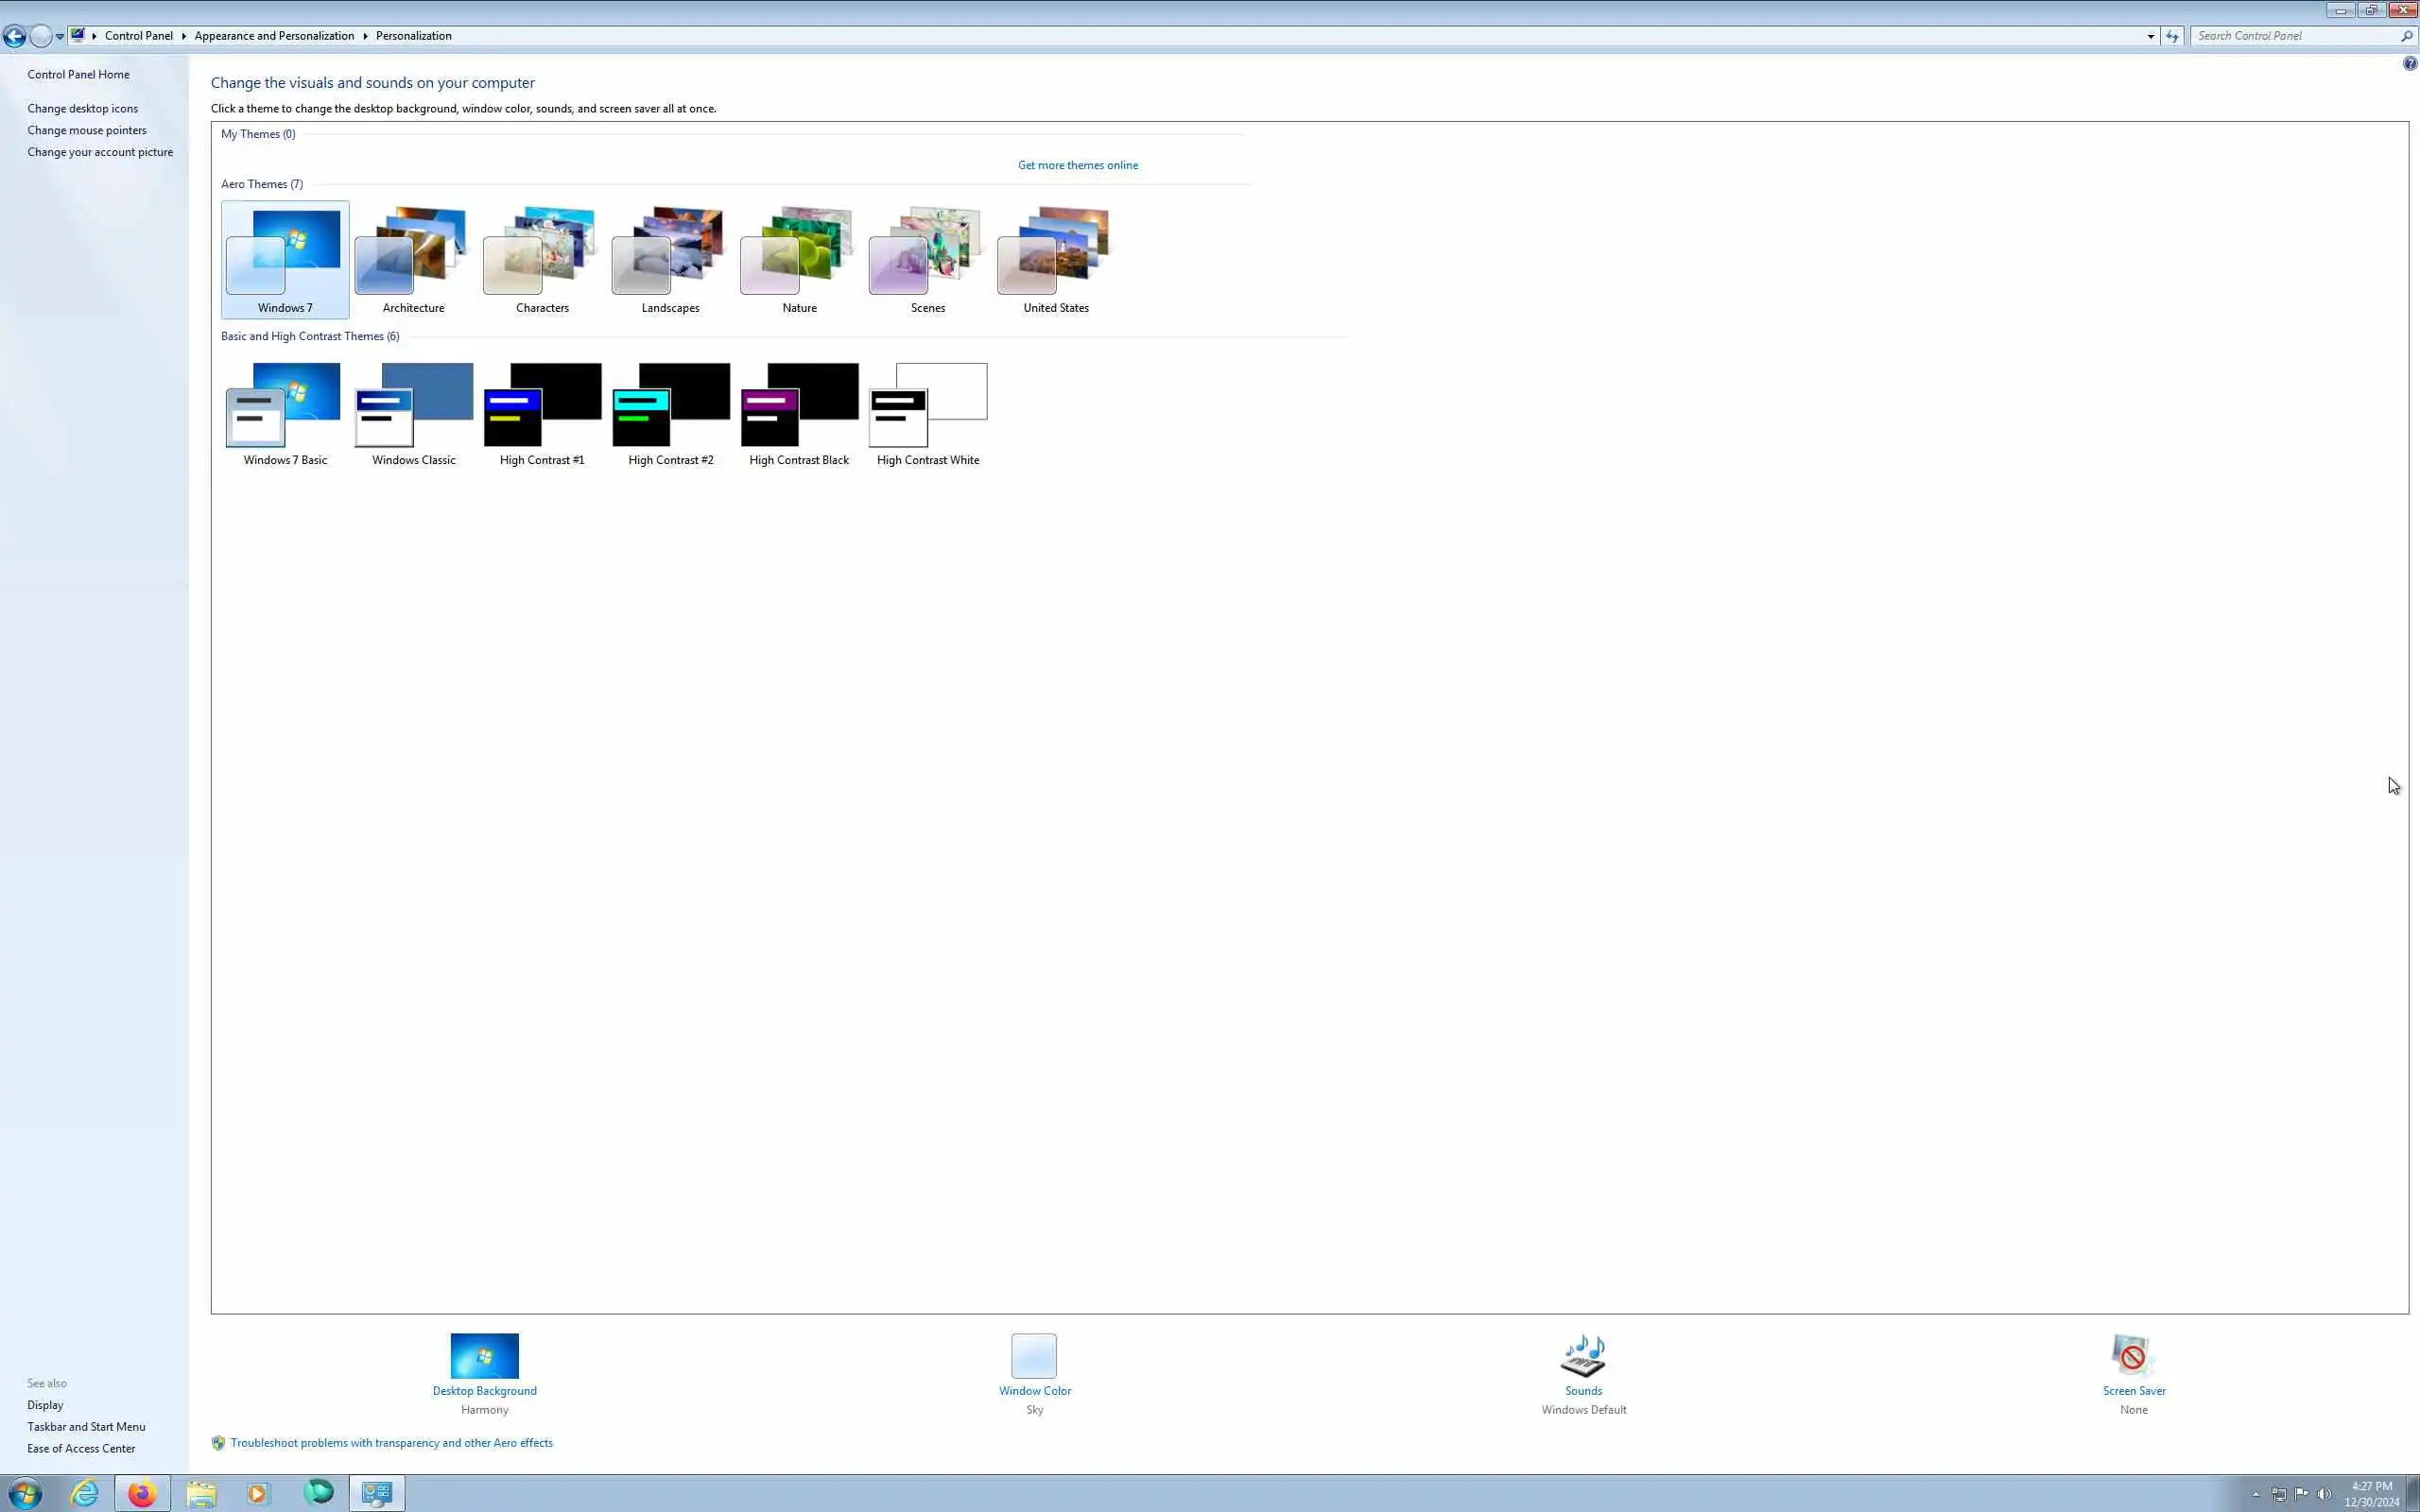Open Internet Explorer from taskbar

tap(85, 1493)
